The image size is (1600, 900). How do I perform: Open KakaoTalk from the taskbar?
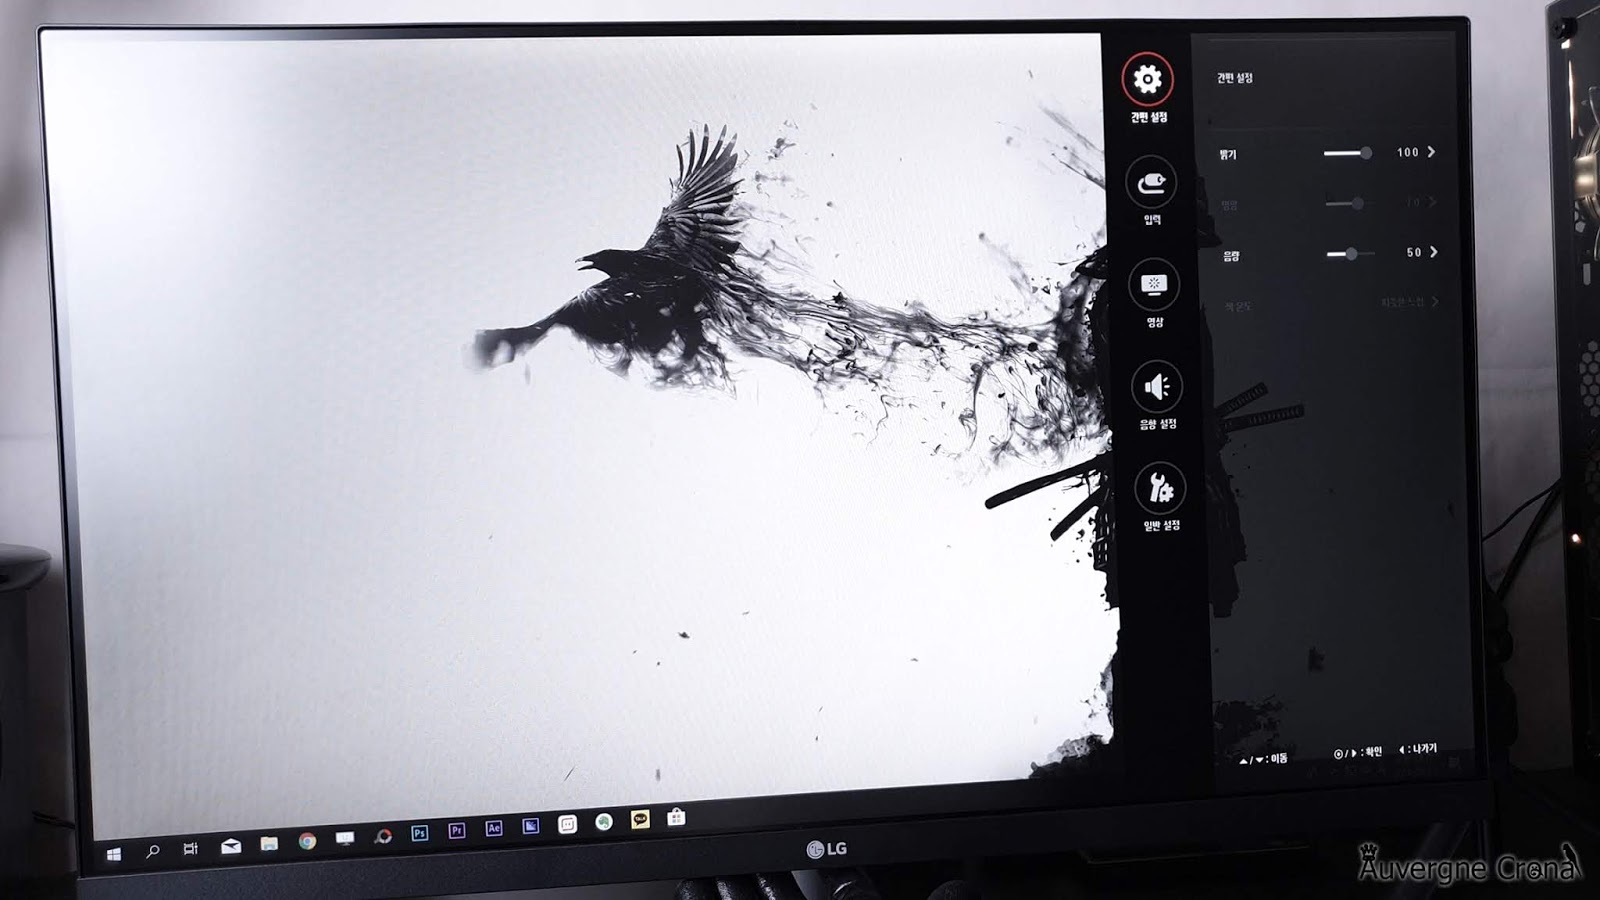(x=640, y=819)
